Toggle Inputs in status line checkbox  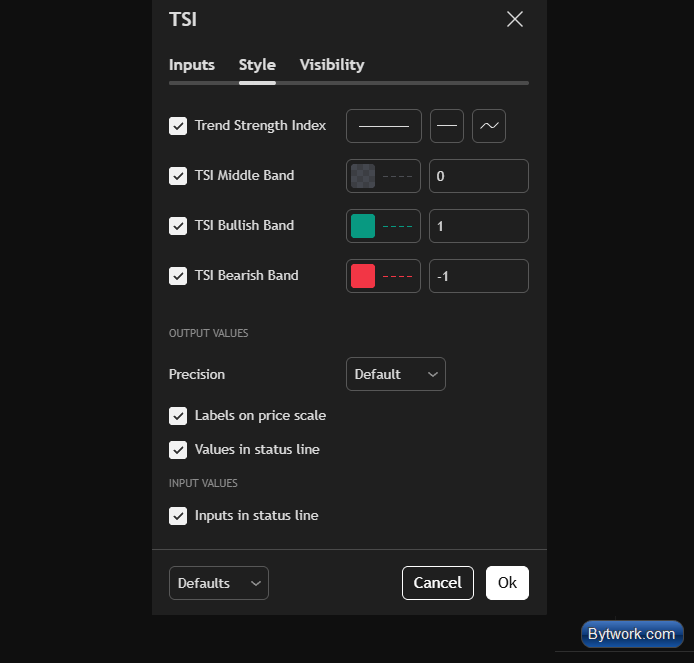point(178,516)
